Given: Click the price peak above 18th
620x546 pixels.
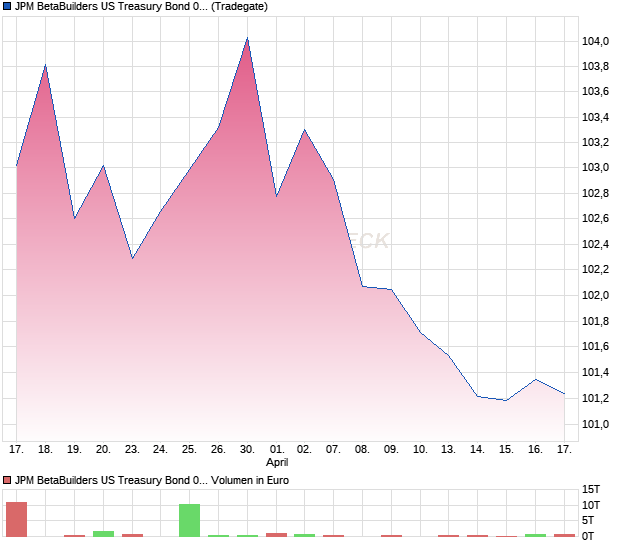Looking at the screenshot, I should [x=45, y=66].
